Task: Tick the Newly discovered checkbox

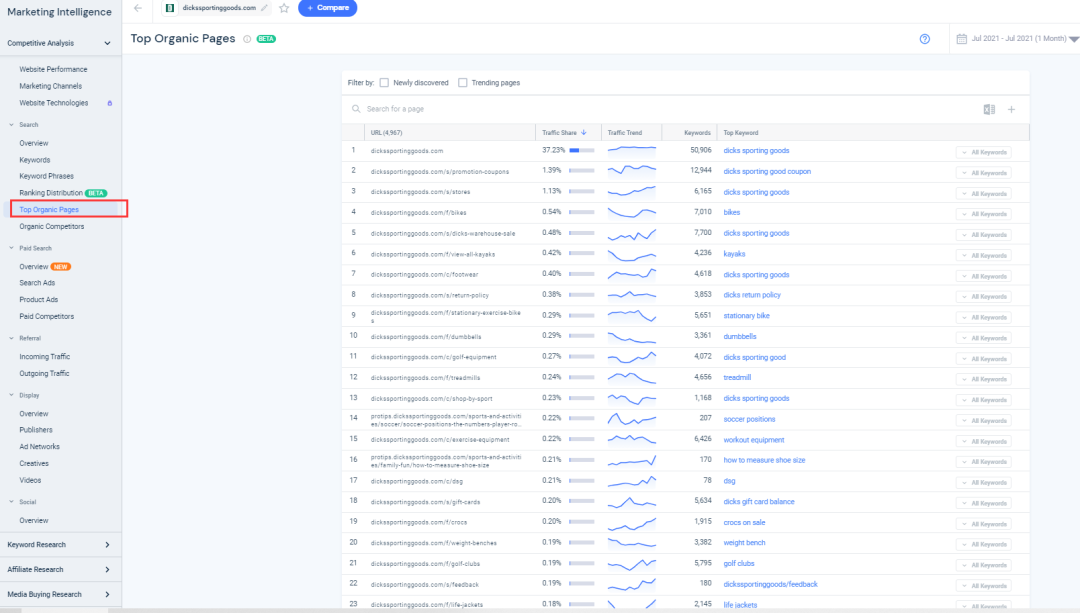Action: 384,83
